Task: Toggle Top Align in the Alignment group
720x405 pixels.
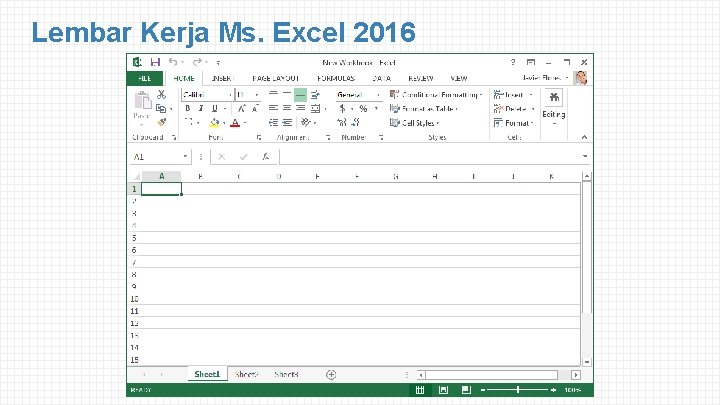Action: (x=273, y=95)
